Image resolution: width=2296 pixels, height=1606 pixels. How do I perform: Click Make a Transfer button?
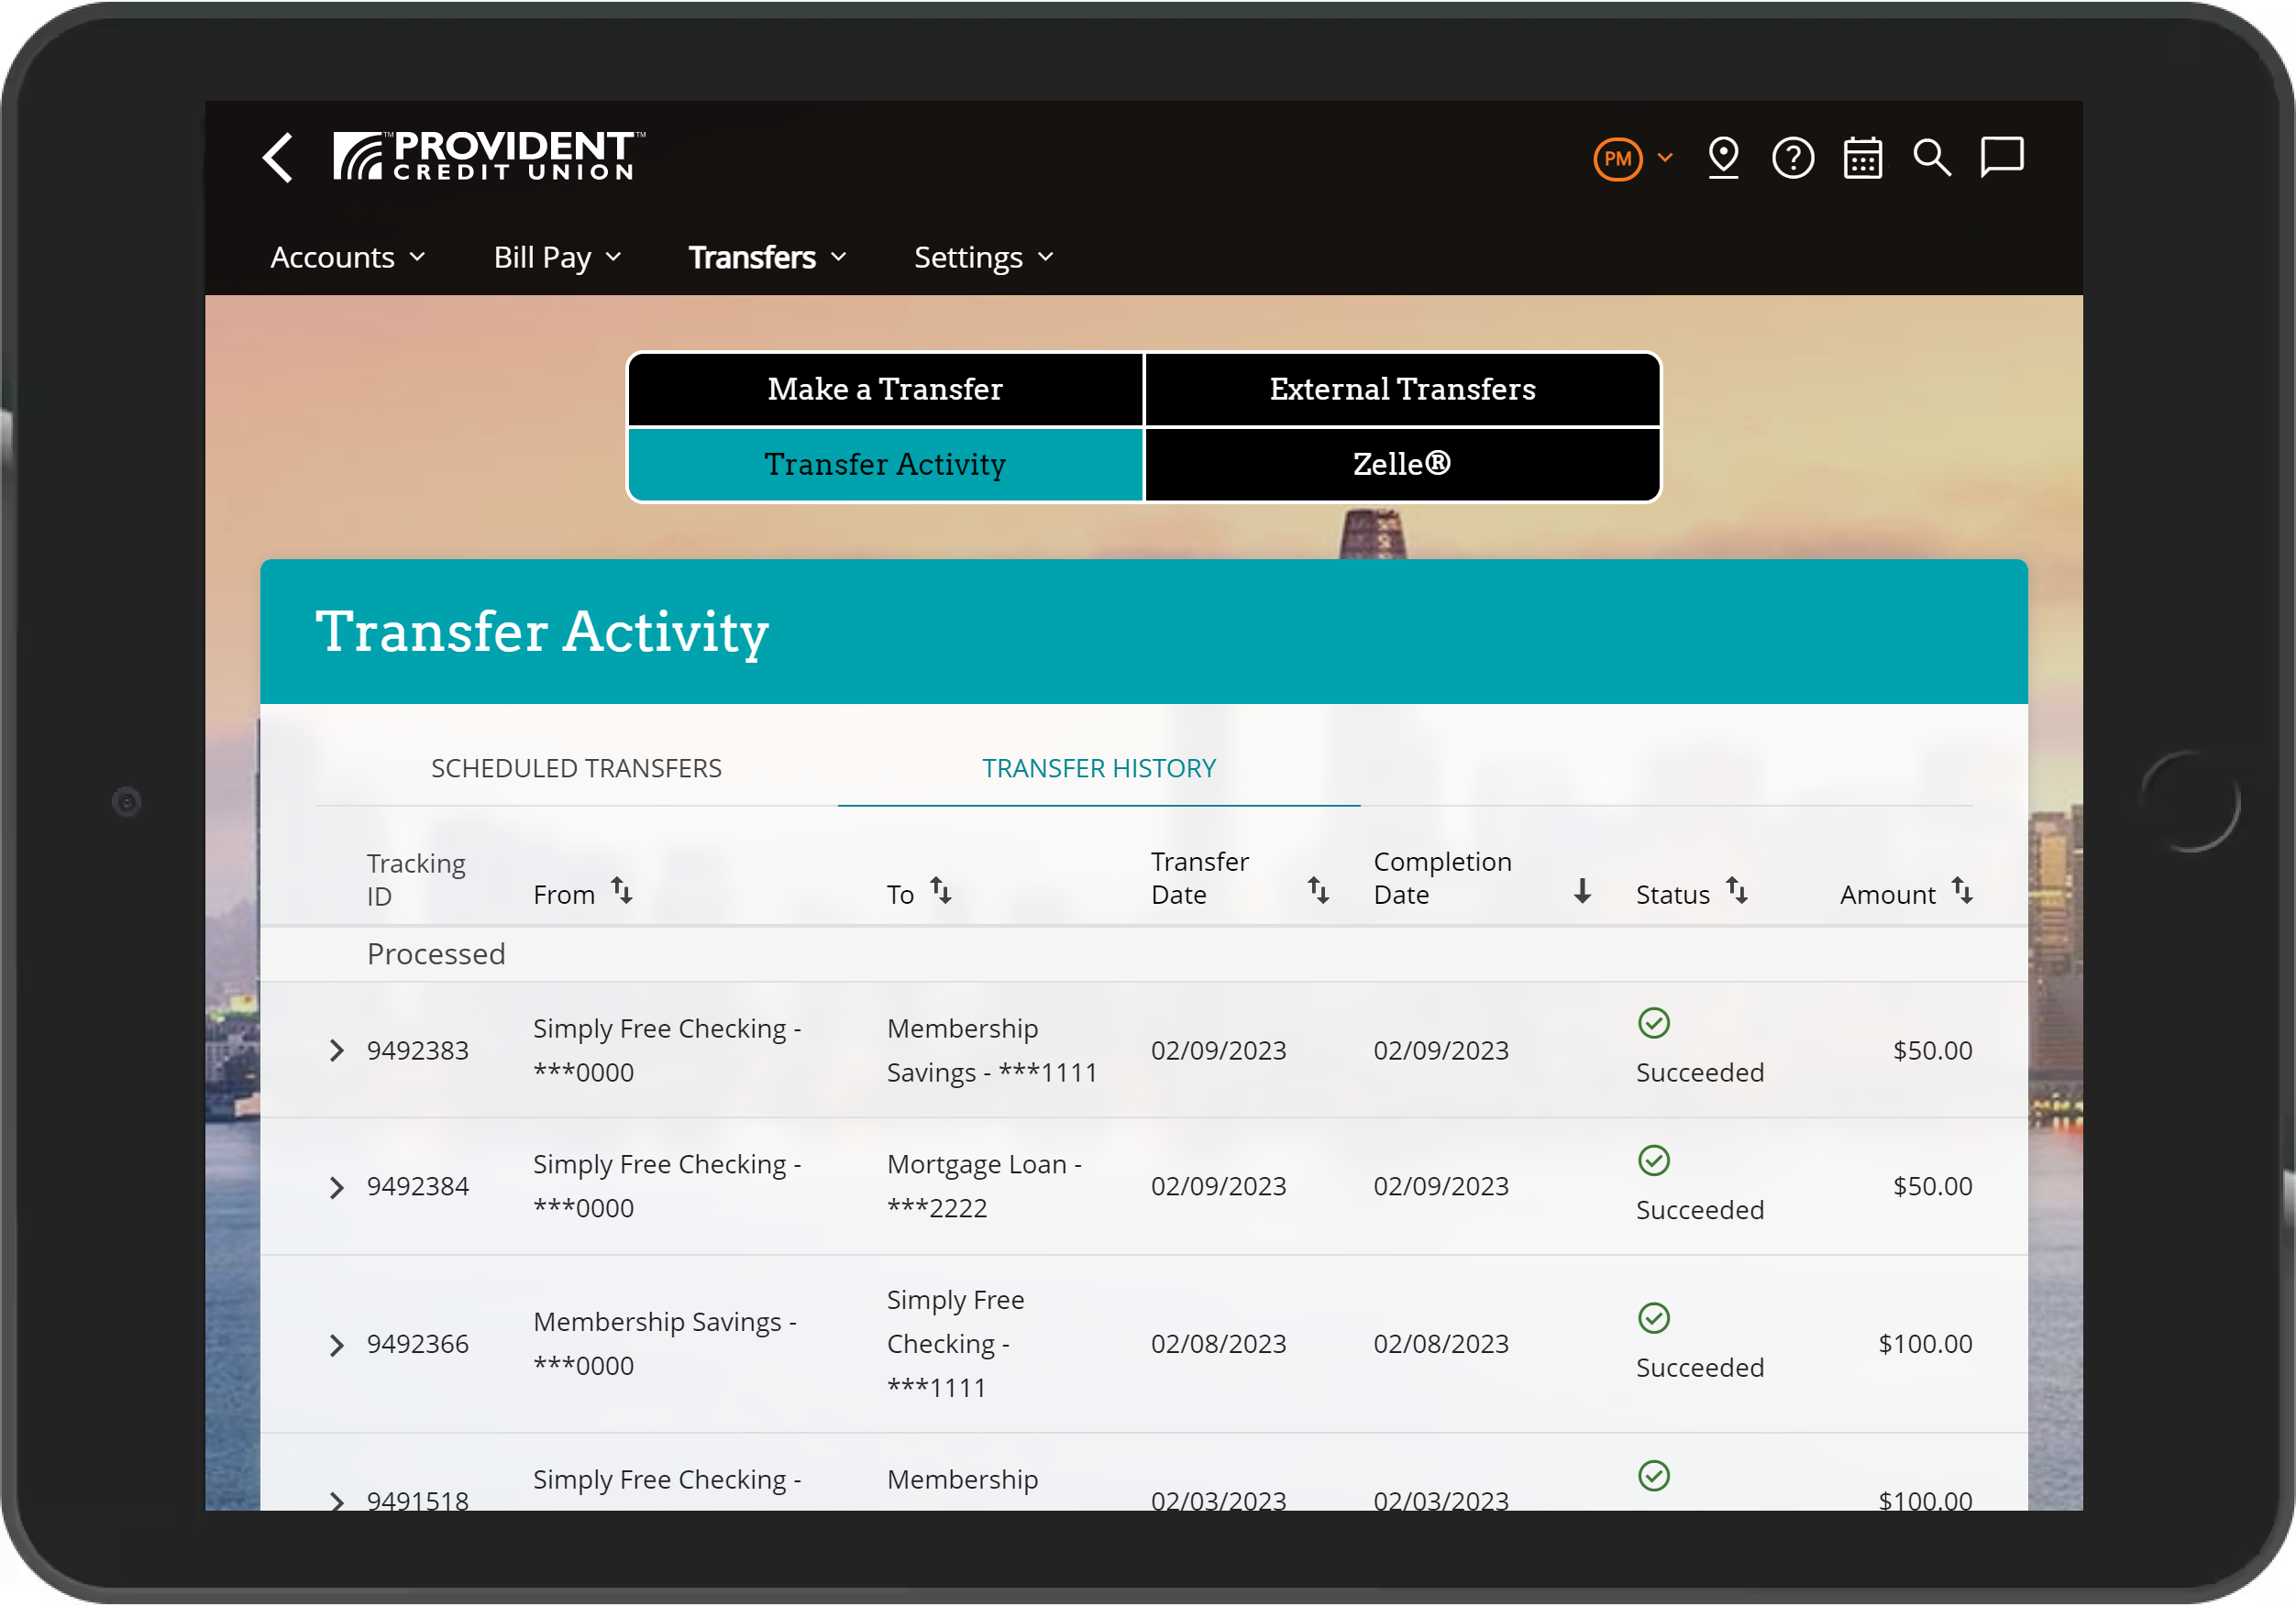click(887, 387)
